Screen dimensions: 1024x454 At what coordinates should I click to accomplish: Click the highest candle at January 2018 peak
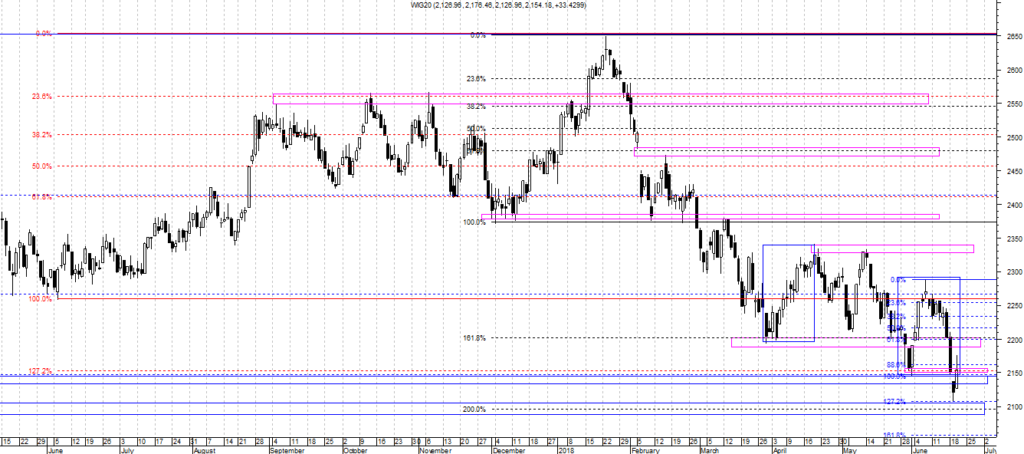click(x=606, y=52)
